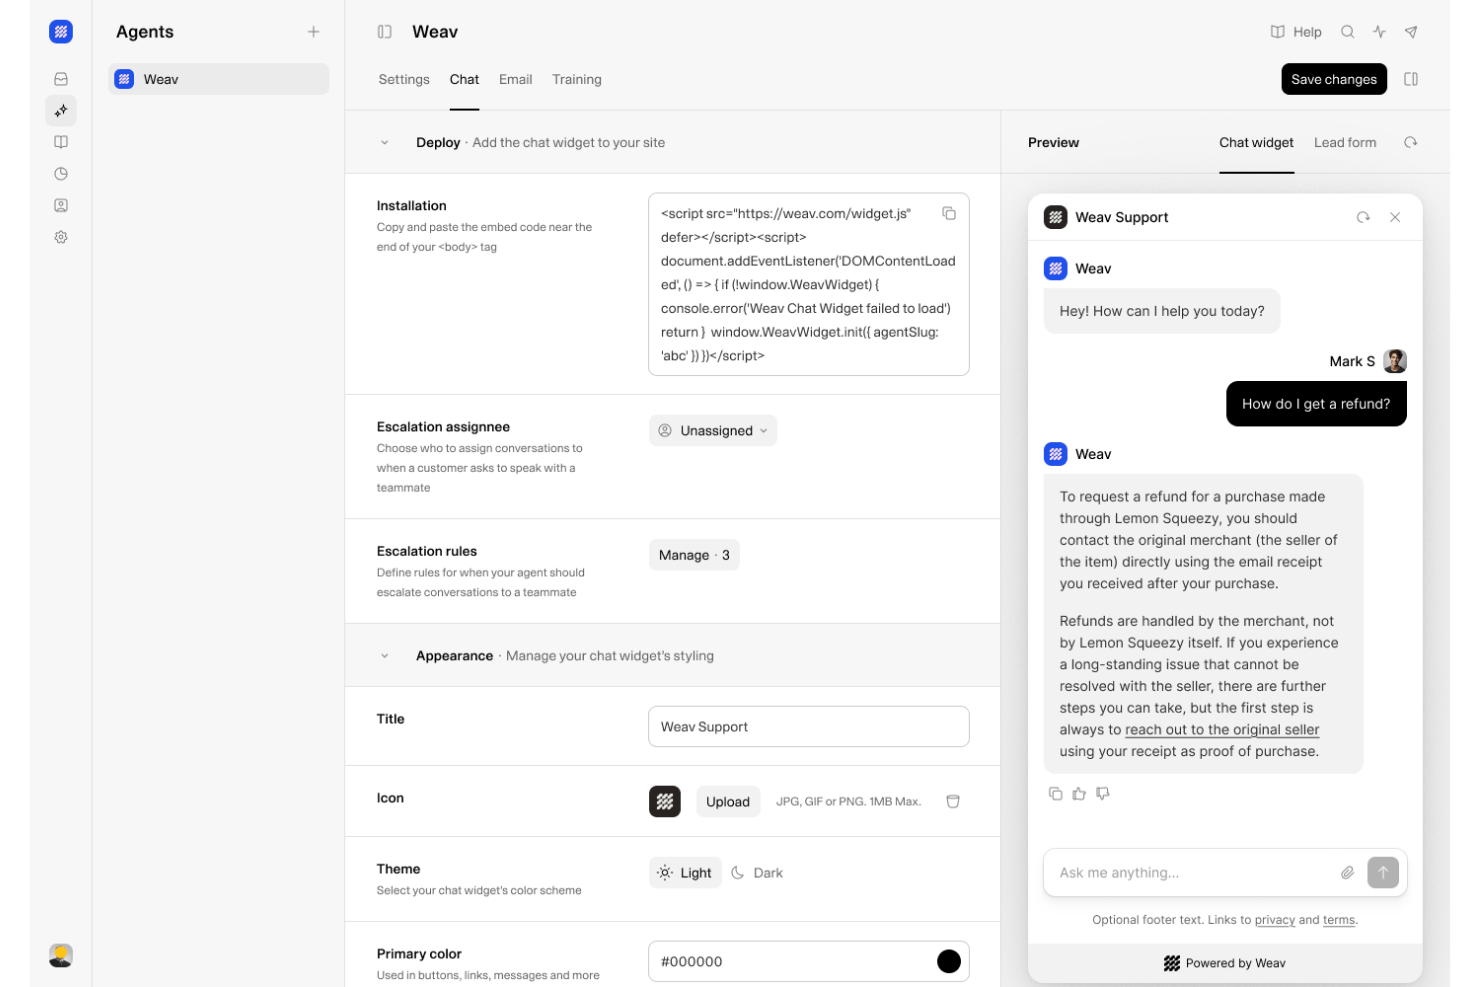
Task: Give a thumbs down to the reply
Action: (x=1103, y=793)
